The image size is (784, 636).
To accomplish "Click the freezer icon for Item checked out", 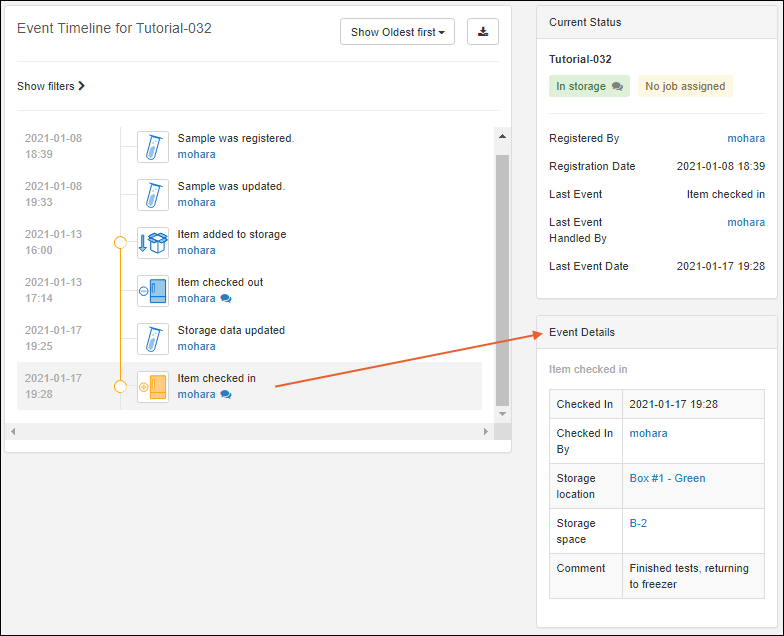I will (153, 291).
